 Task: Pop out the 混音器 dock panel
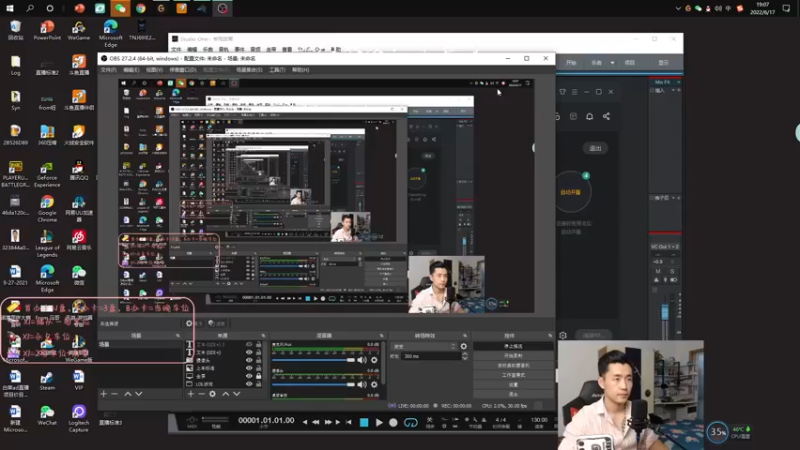381,336
